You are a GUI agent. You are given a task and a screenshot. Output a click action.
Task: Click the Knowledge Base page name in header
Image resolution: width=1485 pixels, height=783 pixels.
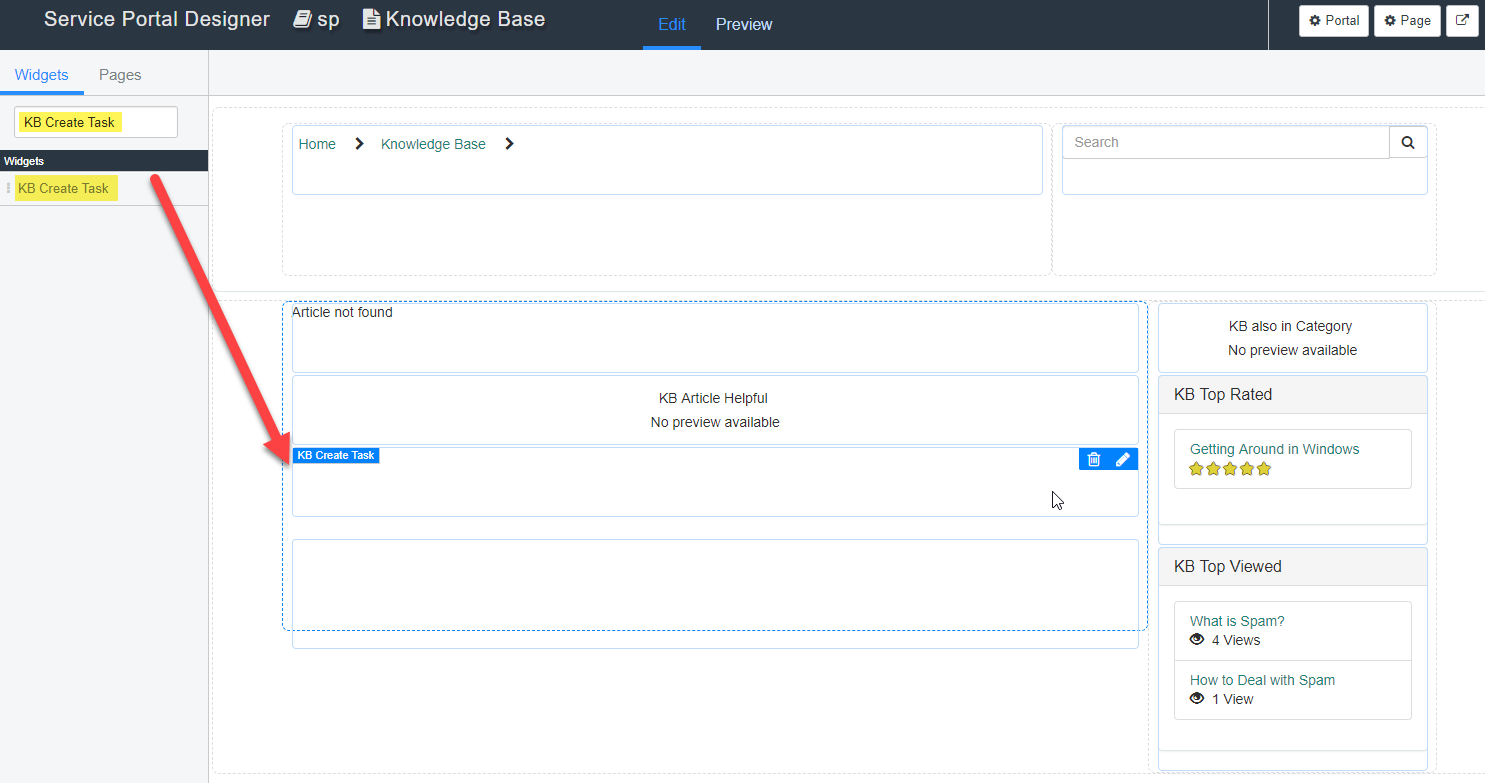[x=466, y=19]
